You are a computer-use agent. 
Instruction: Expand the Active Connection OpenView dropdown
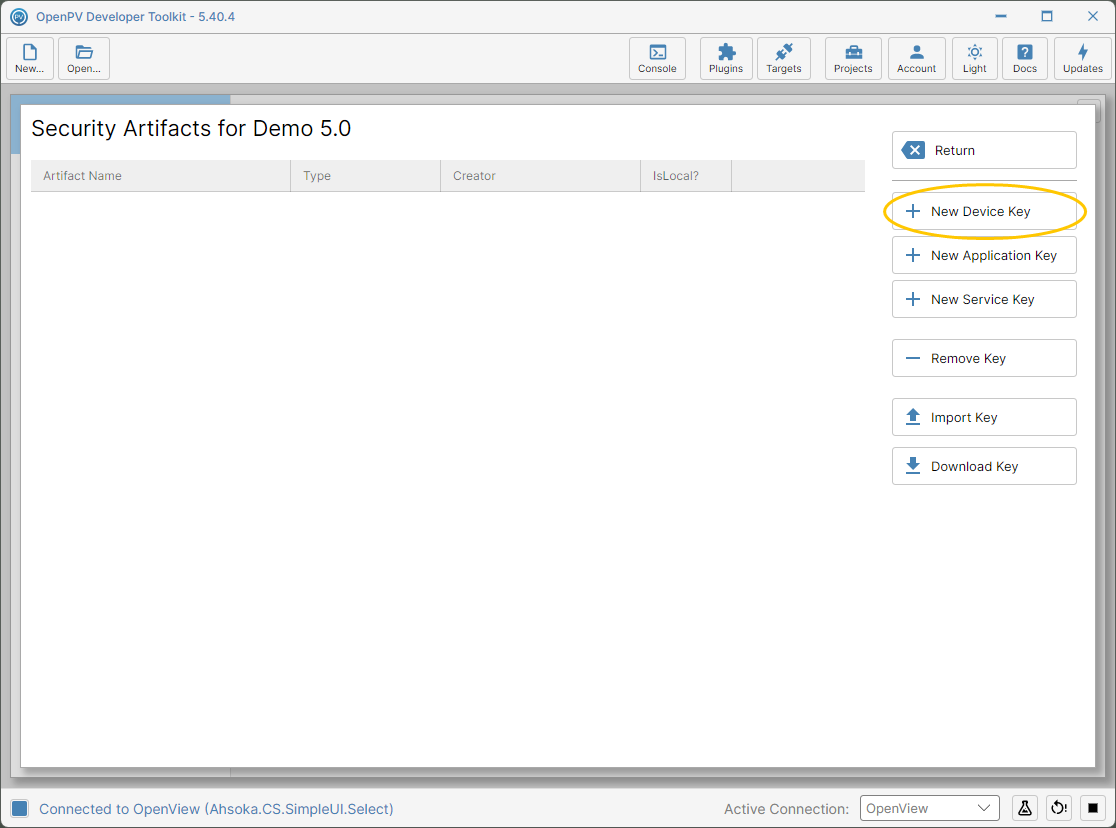point(930,808)
